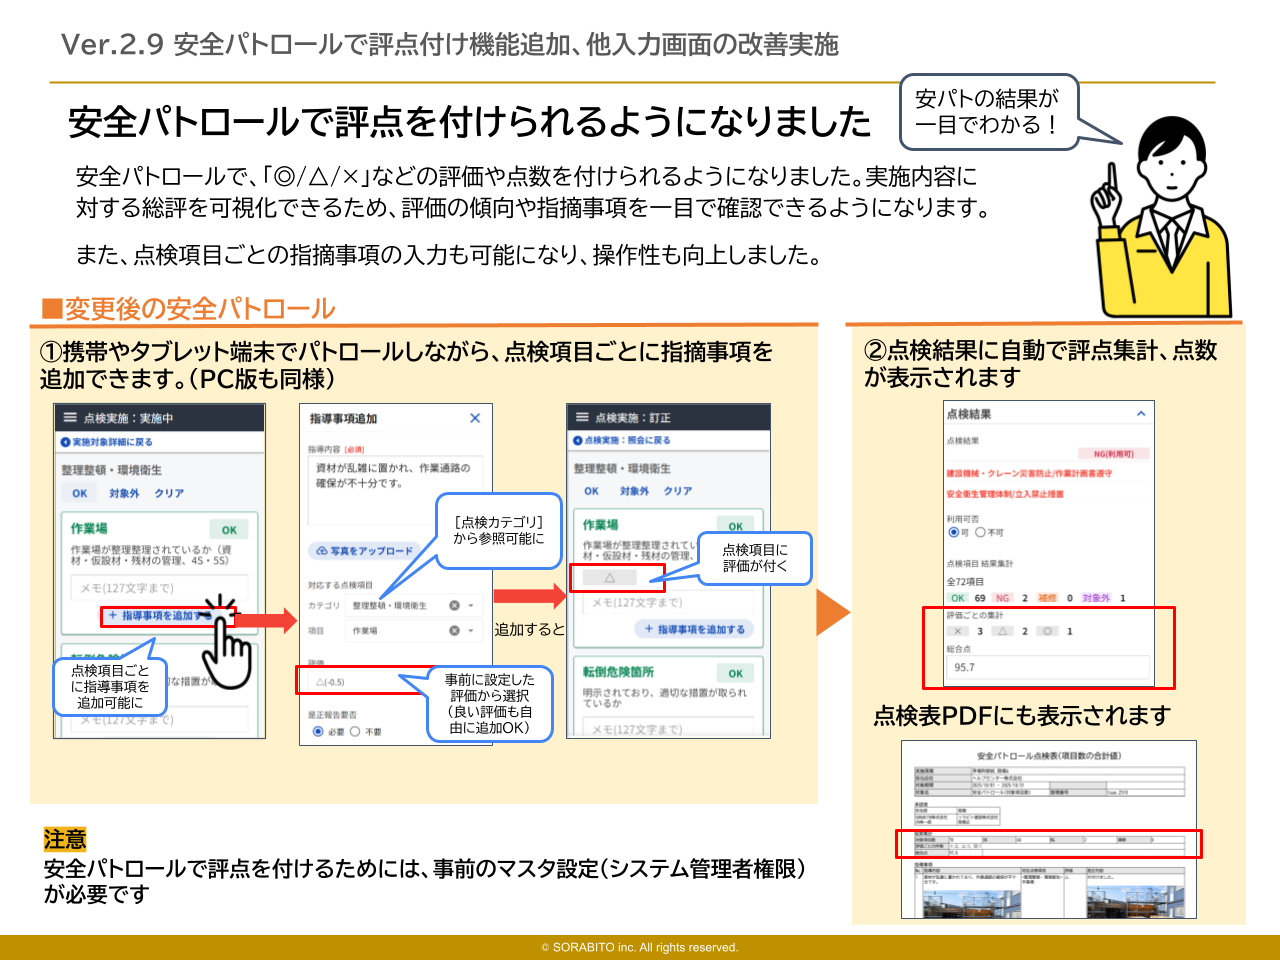Open the カテゴリ dropdown arrow
Screen dimensions: 1280x960
(x=471, y=605)
